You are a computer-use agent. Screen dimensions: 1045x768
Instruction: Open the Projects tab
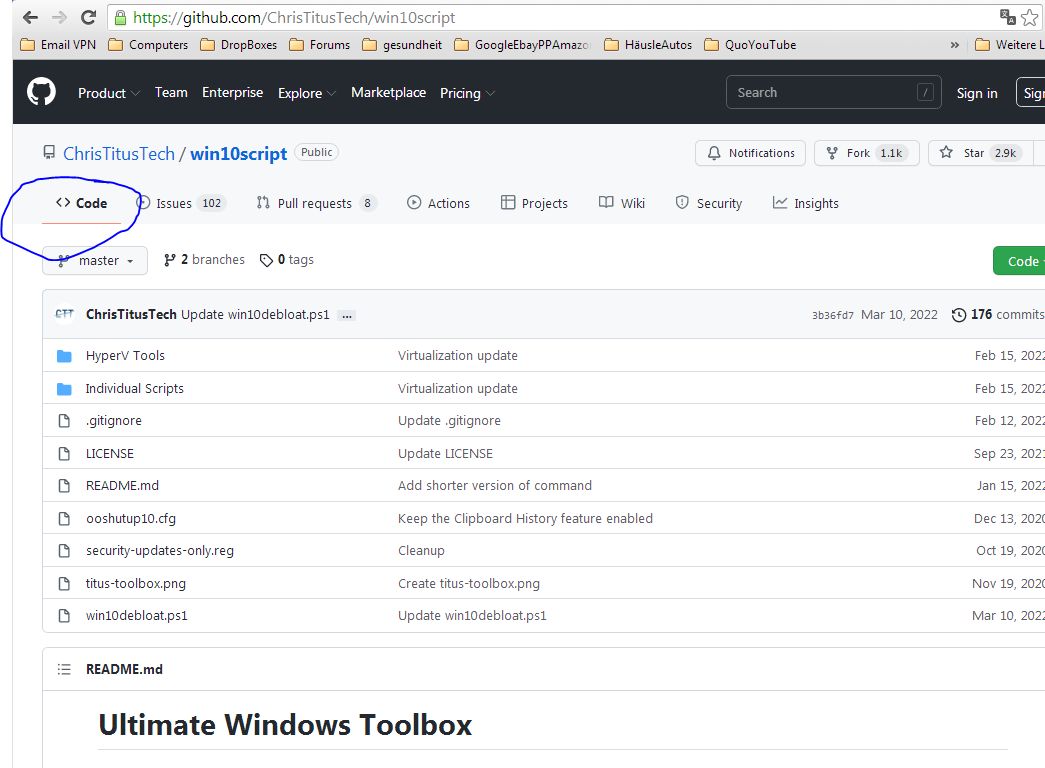[534, 203]
